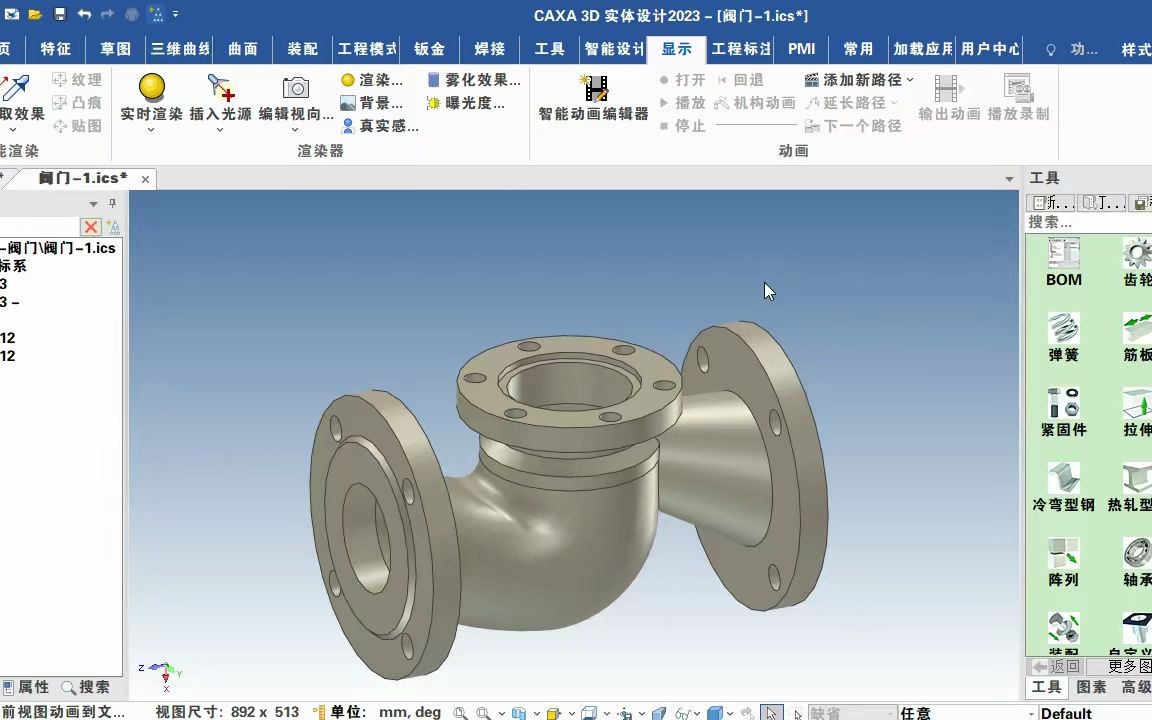Viewport: 1152px width, 720px height.
Task: Switch to the 智能设计 ribbon tab
Action: (x=614, y=49)
